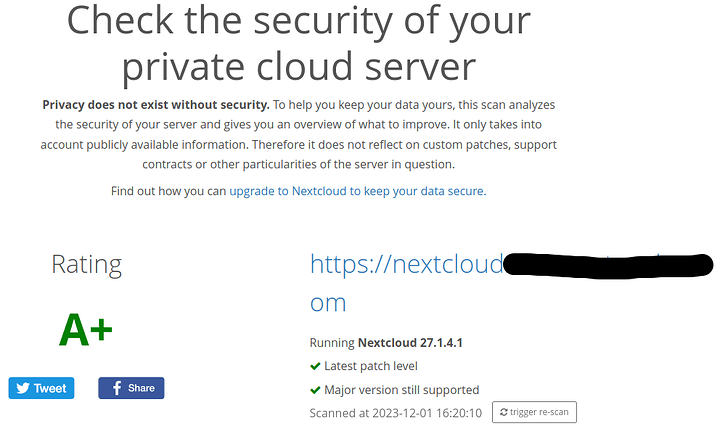Viewport: 720px width, 434px height.
Task: Click the Facebook f logo icon
Action: coord(117,388)
